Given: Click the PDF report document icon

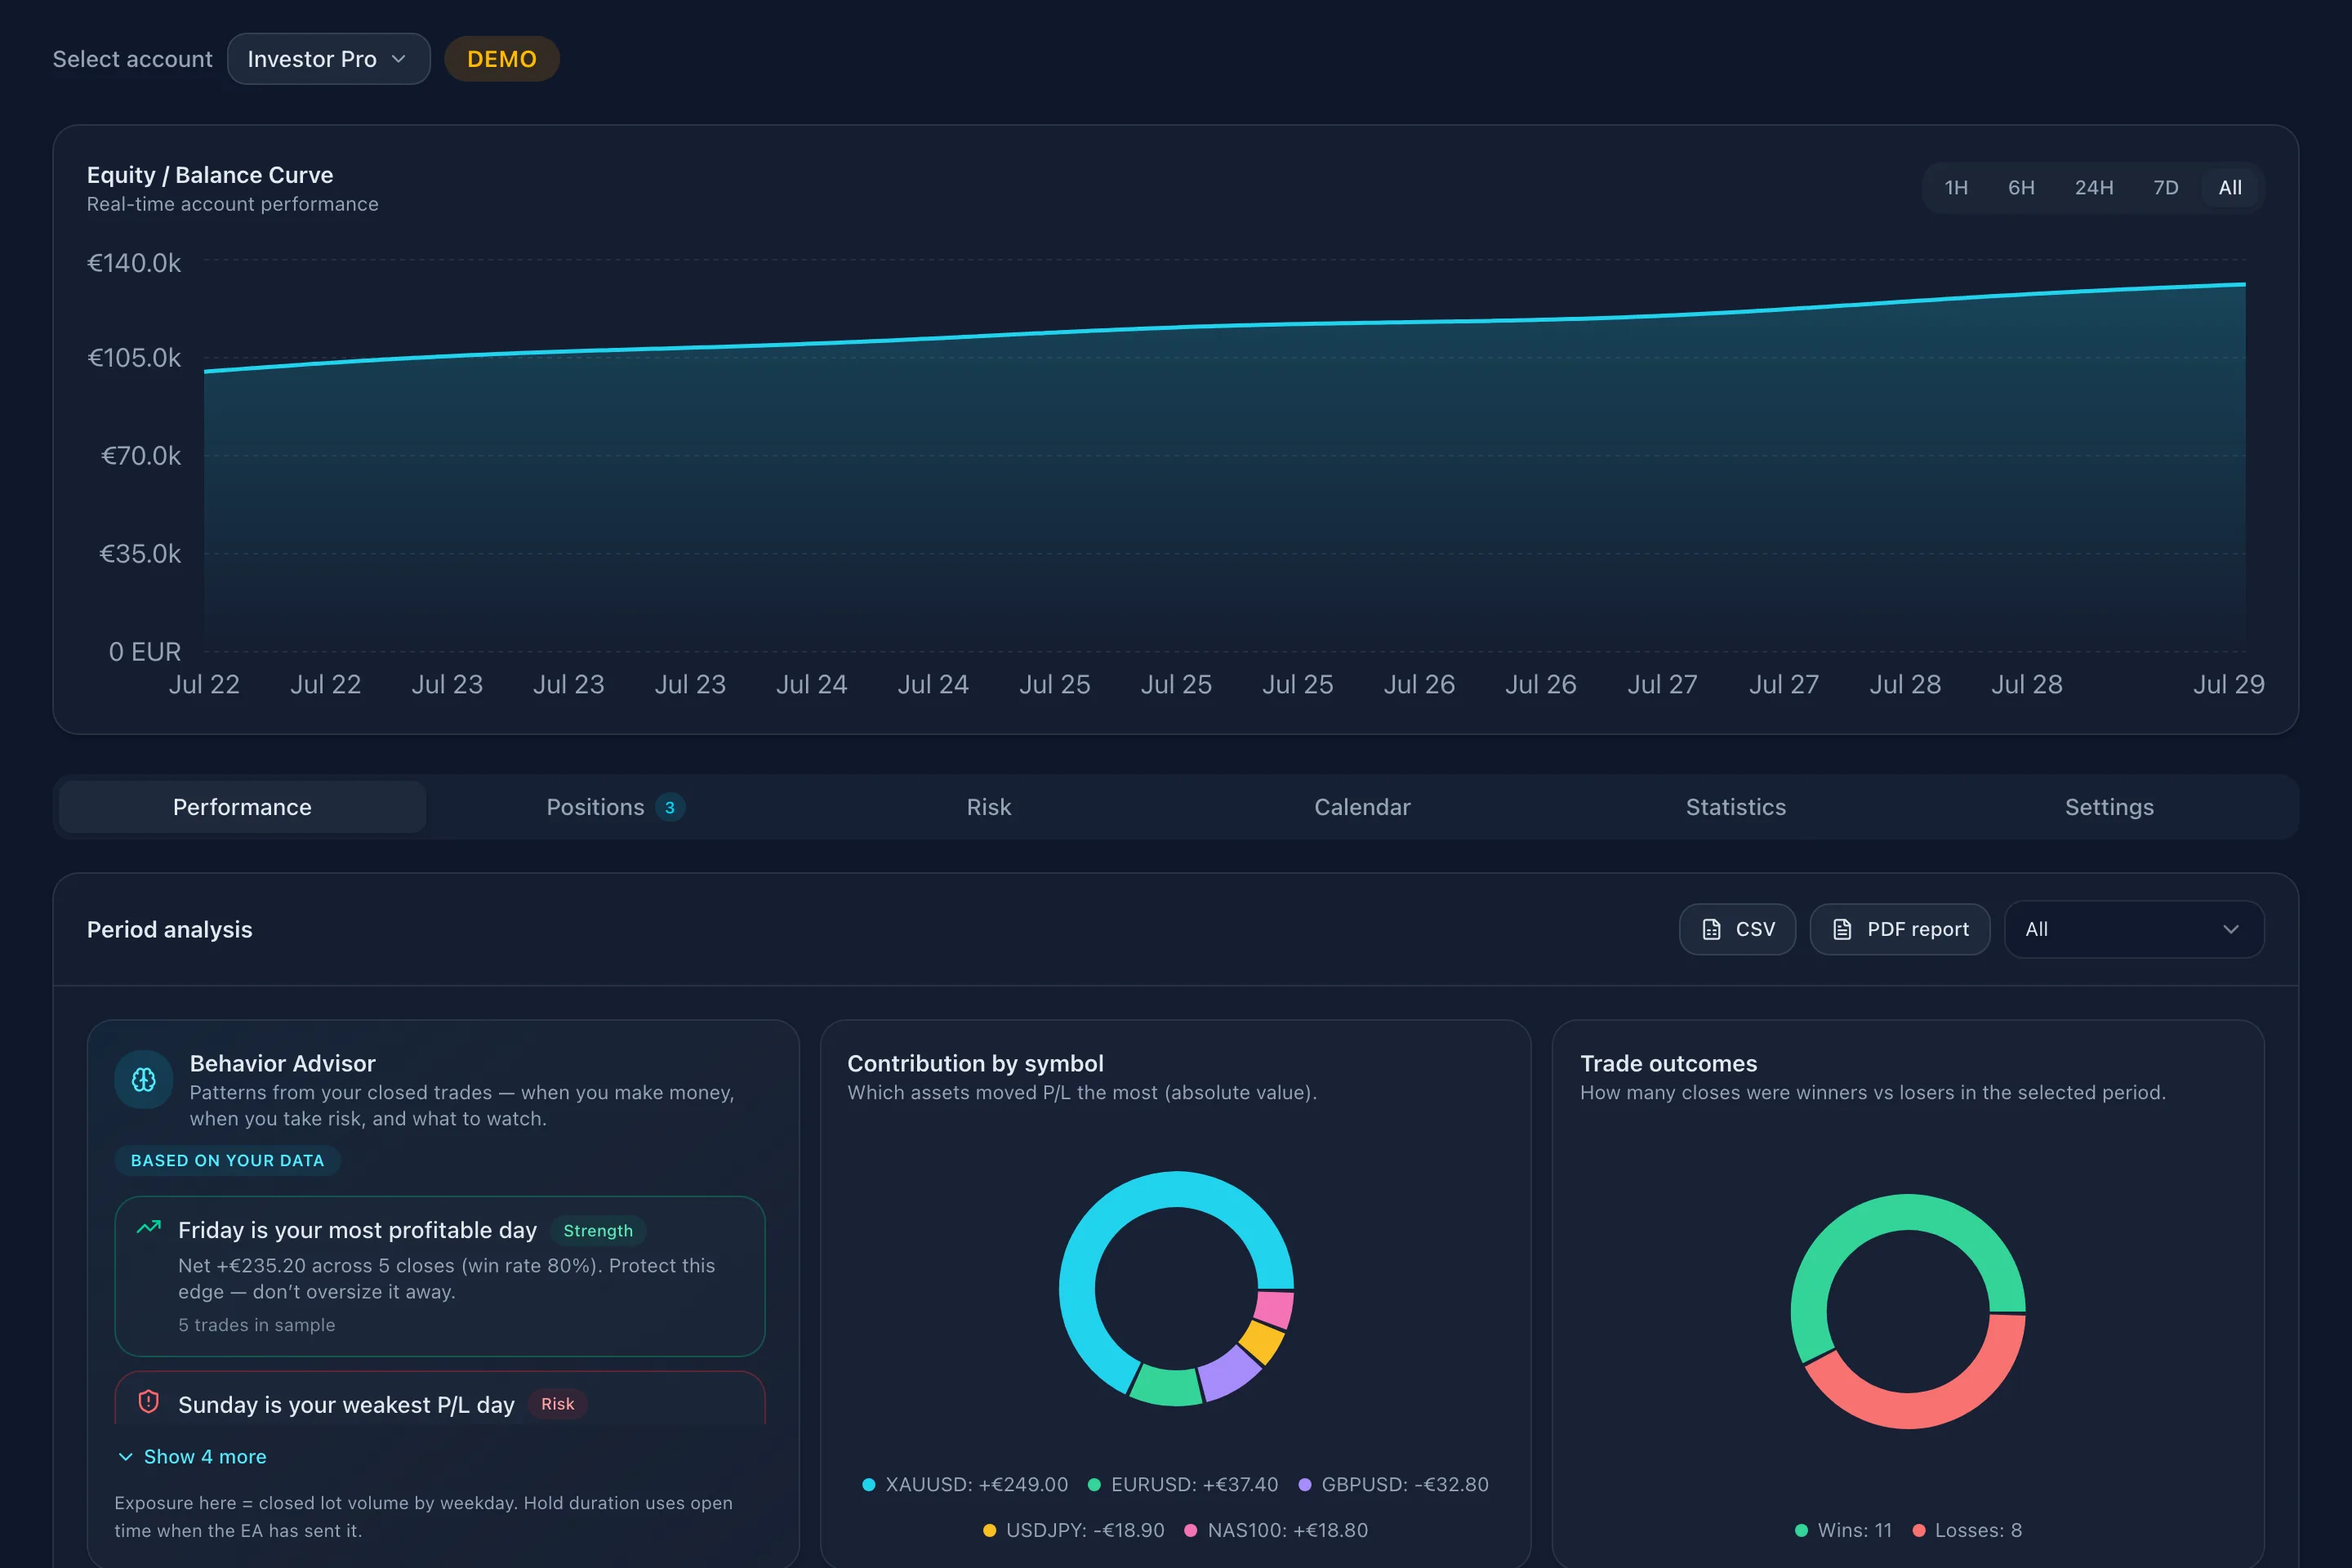Looking at the screenshot, I should 1842,929.
